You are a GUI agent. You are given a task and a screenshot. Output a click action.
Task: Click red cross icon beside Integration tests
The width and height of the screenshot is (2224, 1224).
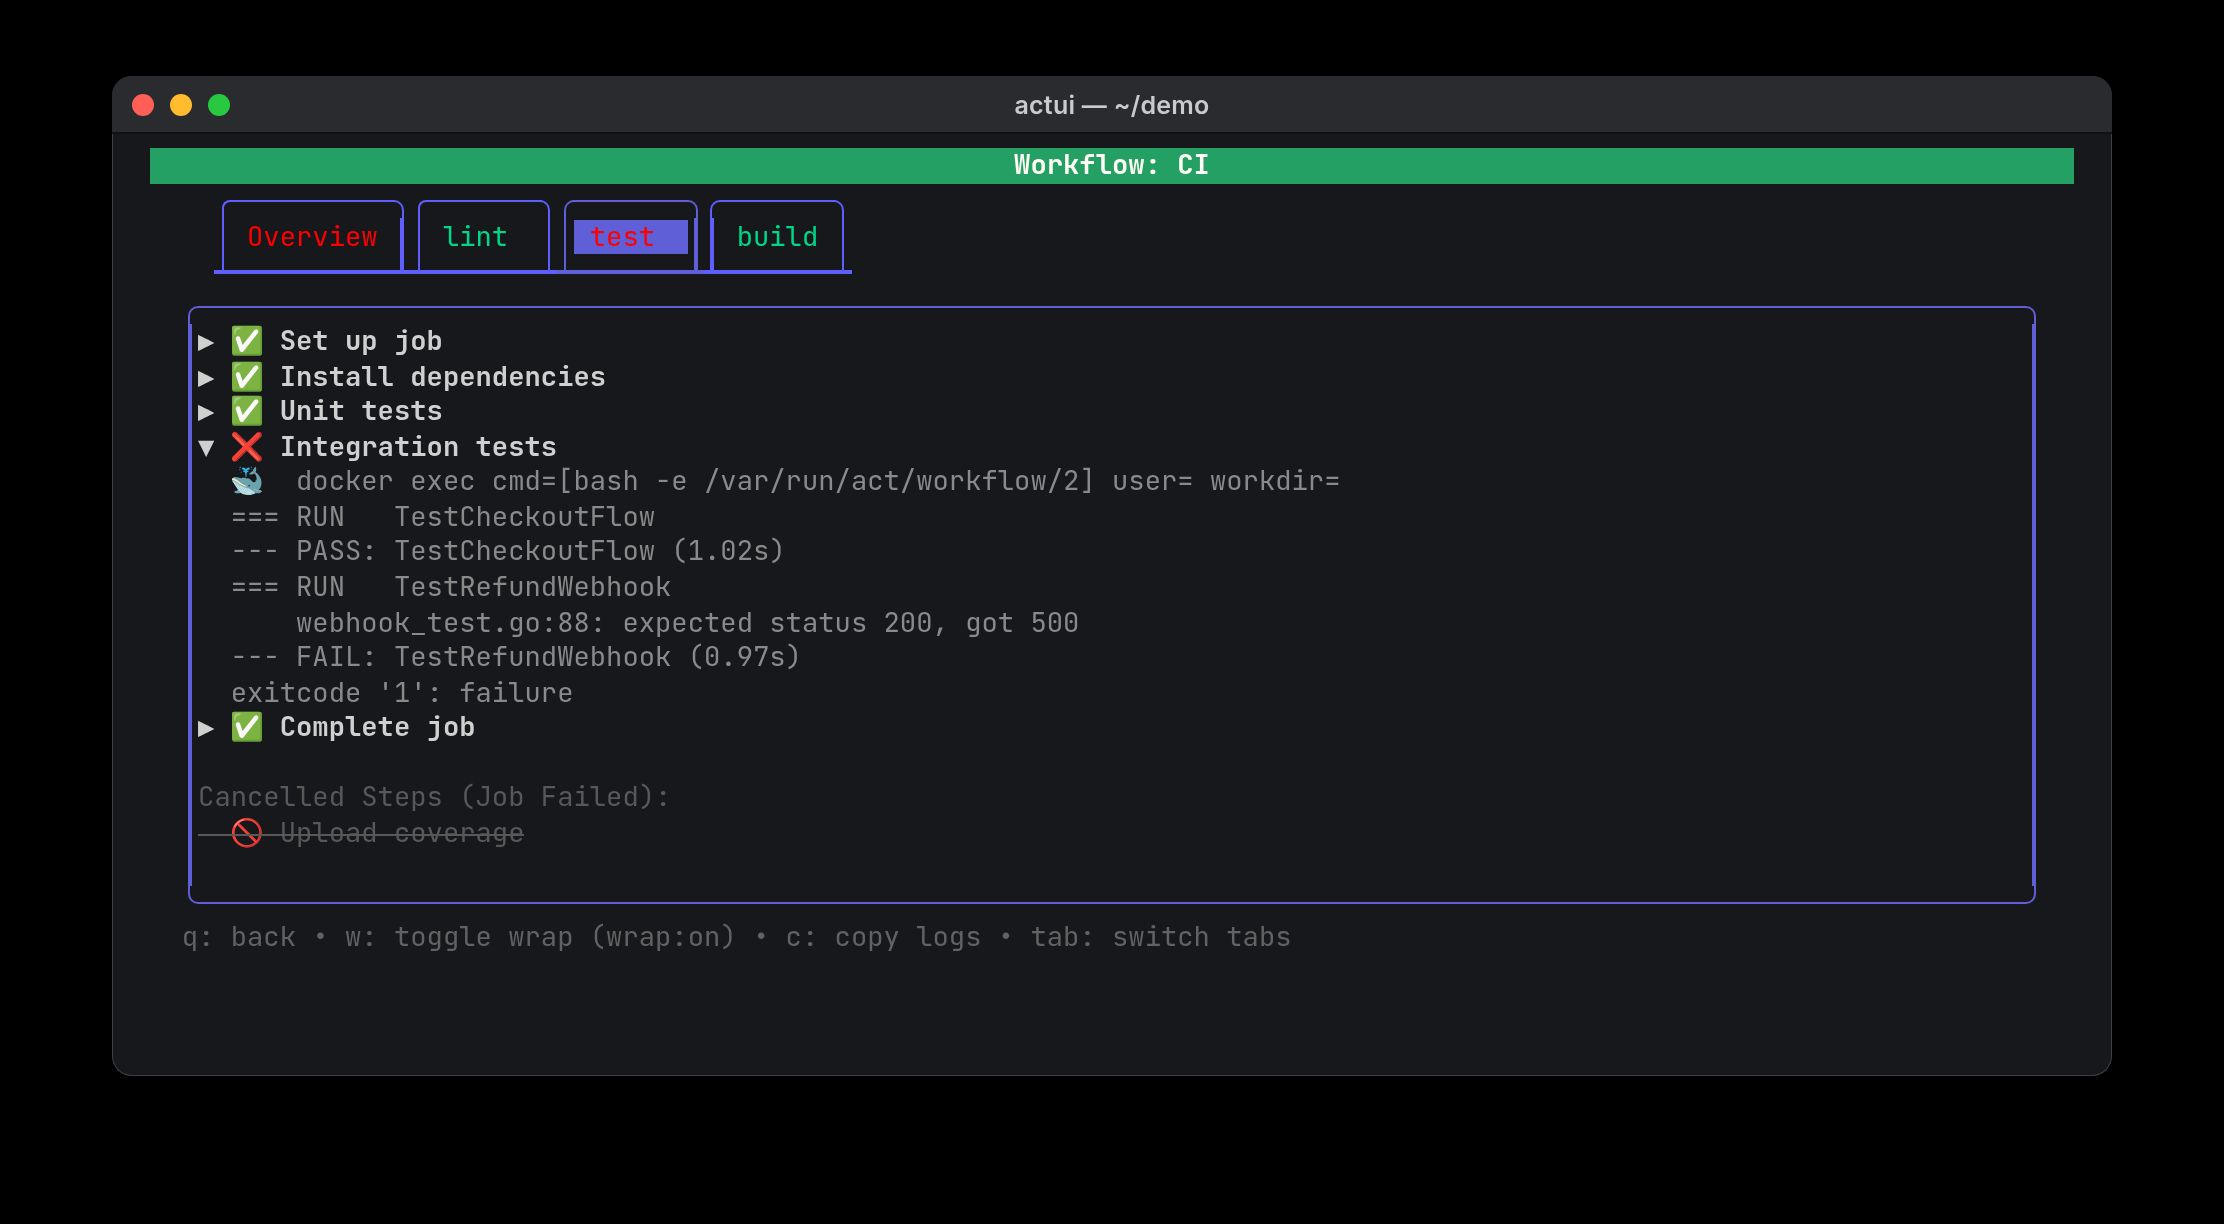247,447
